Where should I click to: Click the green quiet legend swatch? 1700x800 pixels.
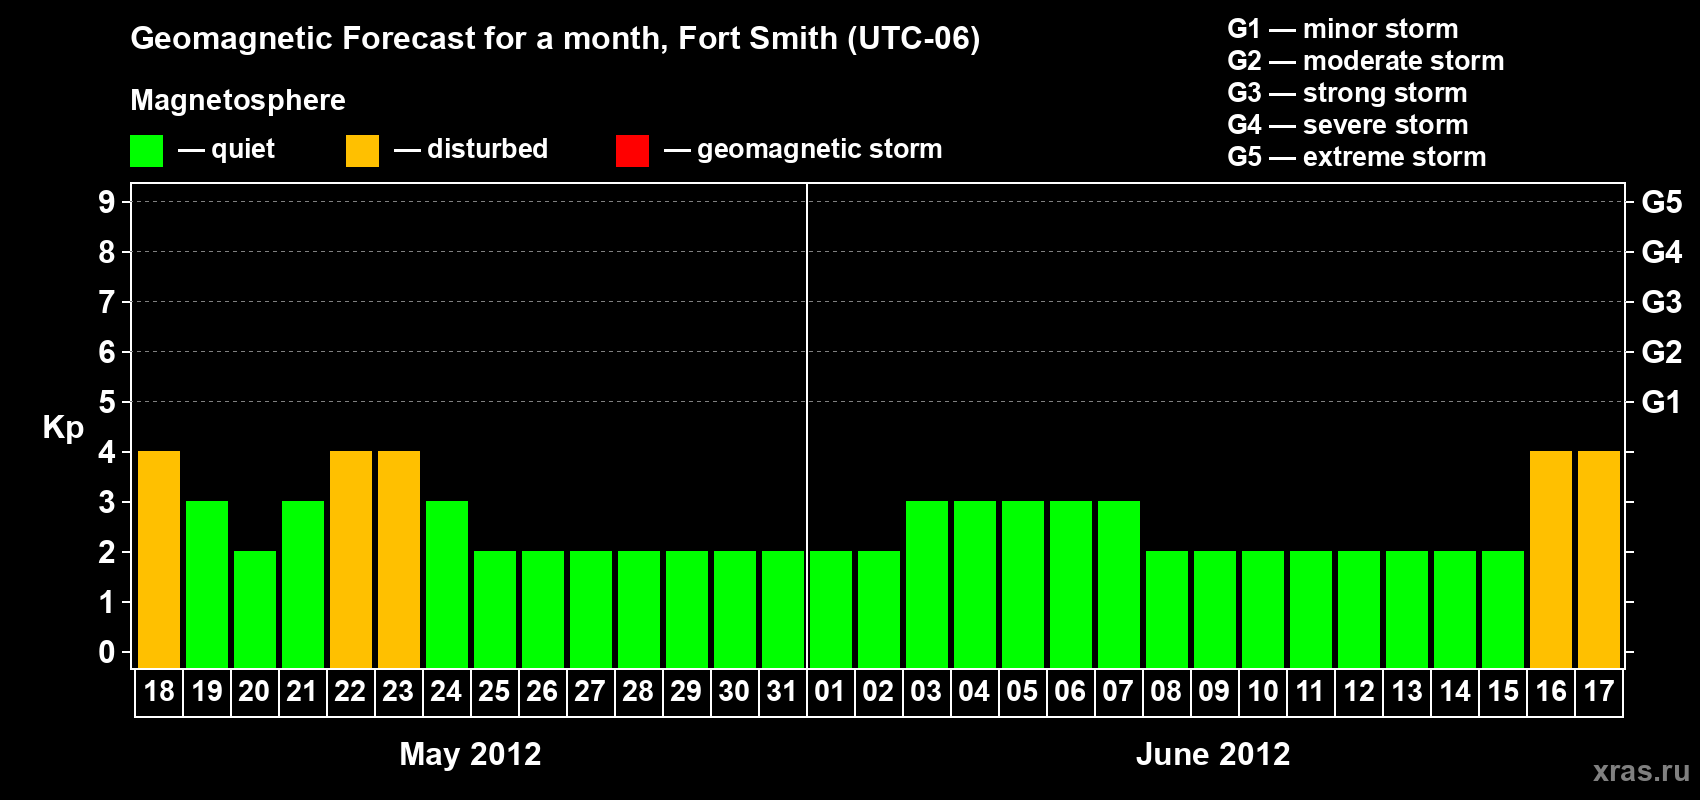[146, 151]
